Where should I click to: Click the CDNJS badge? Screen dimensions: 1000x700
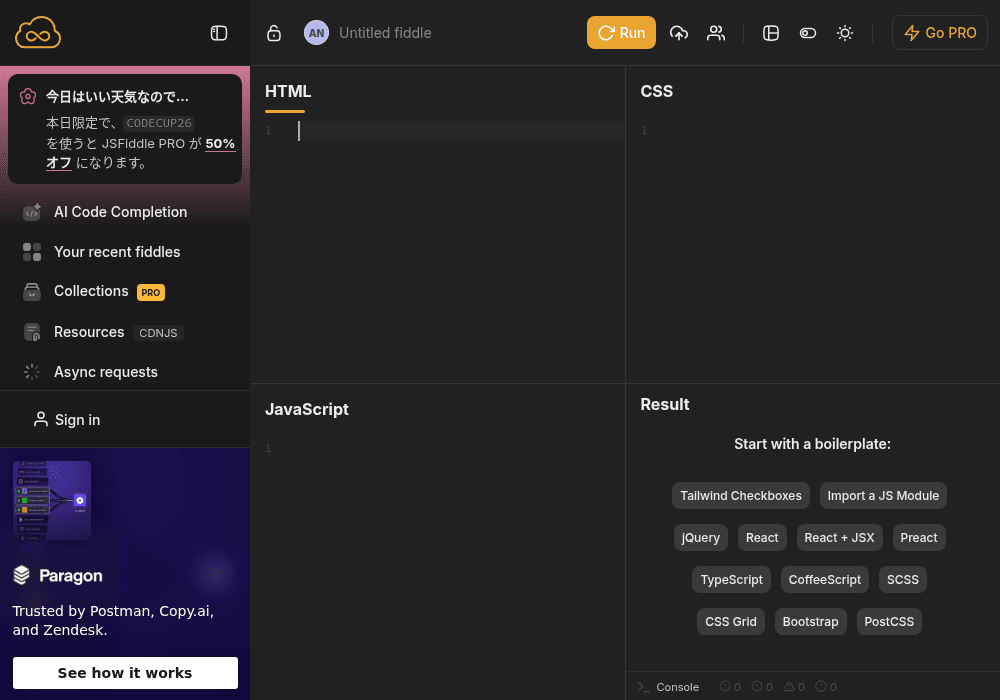tap(158, 333)
